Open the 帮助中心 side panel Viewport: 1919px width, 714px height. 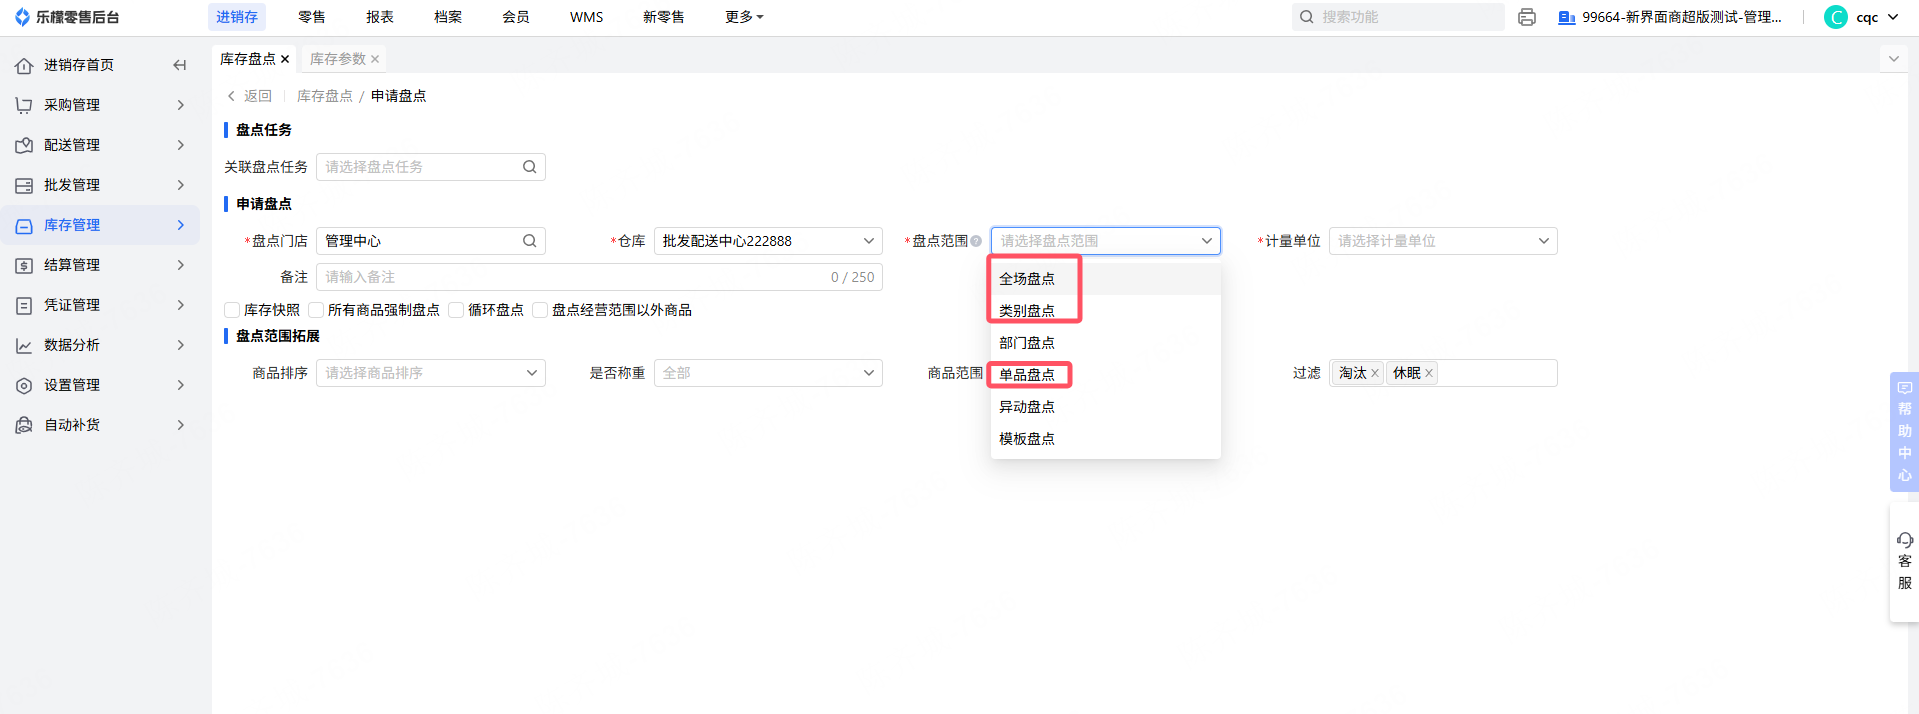tap(1904, 432)
